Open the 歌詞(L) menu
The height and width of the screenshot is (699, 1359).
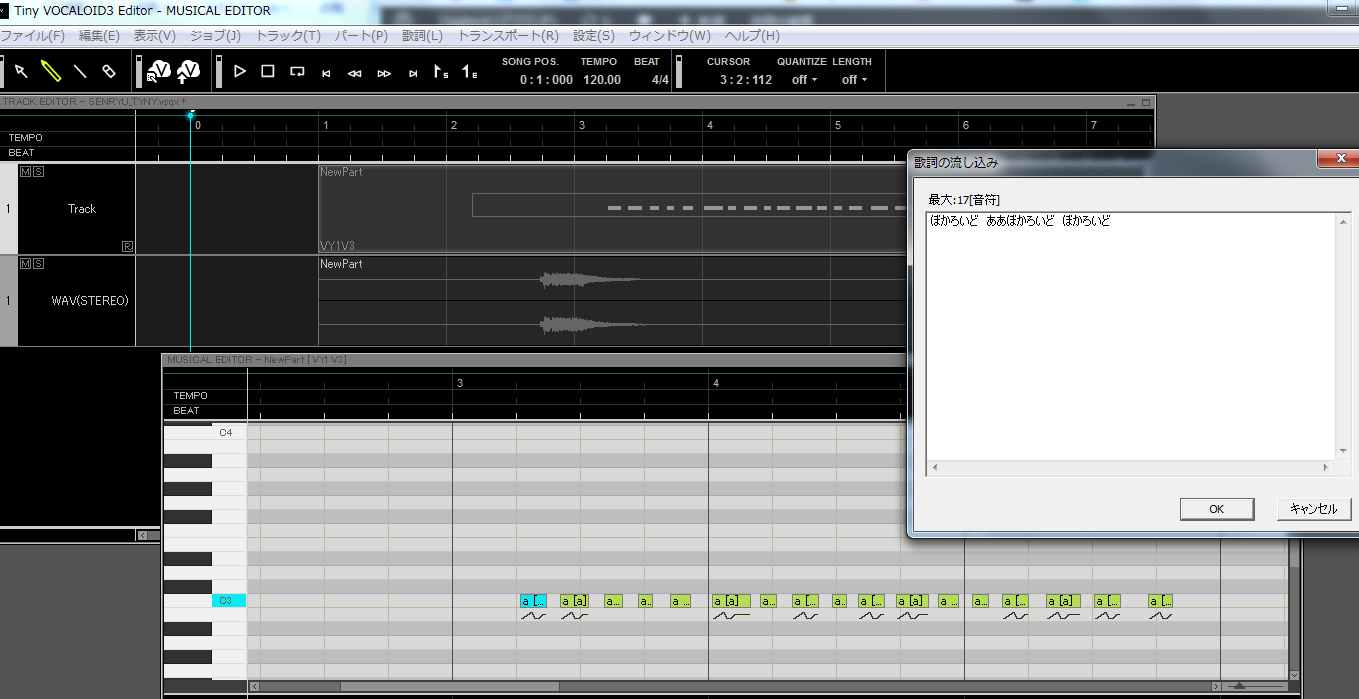pos(422,36)
